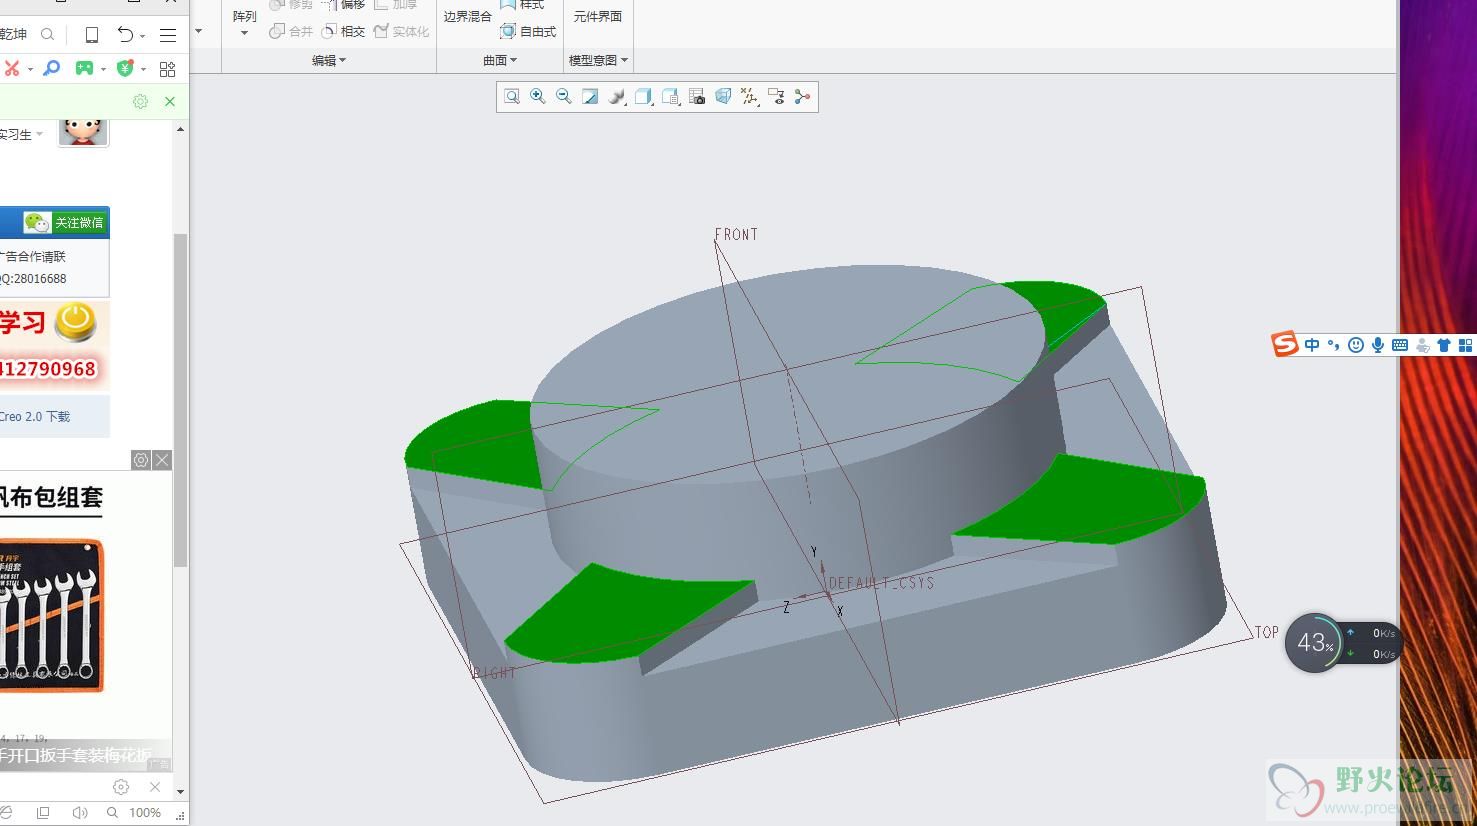Click the Sogou soft keyboard icon
The height and width of the screenshot is (826, 1477).
tap(1400, 345)
